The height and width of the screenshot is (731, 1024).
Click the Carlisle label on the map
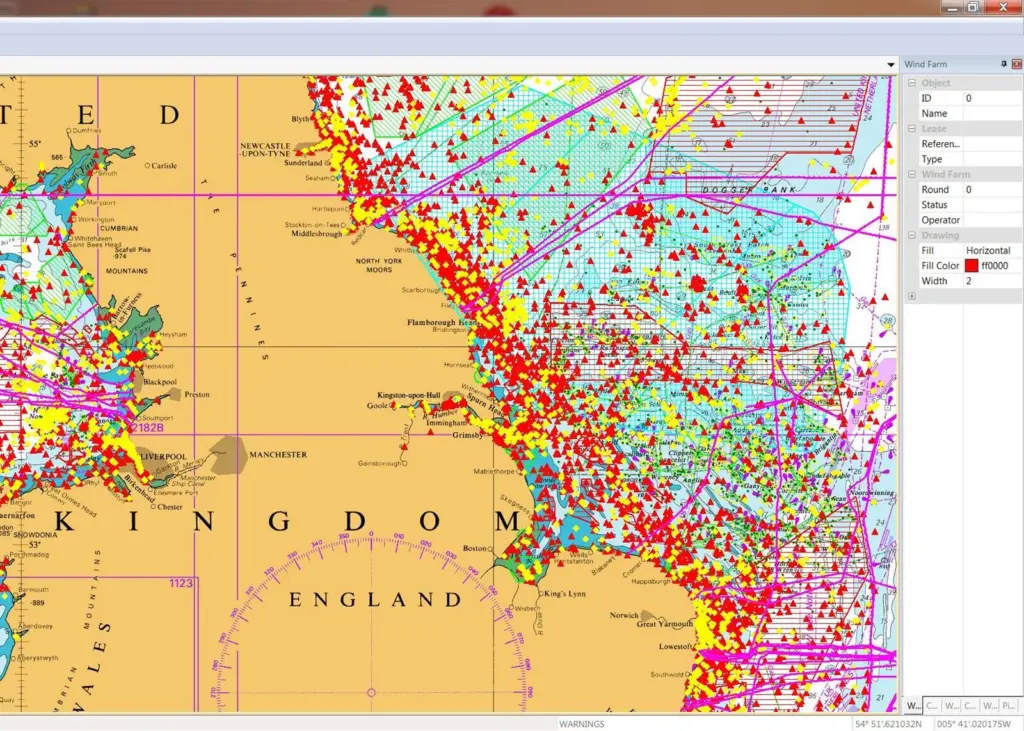click(x=164, y=166)
